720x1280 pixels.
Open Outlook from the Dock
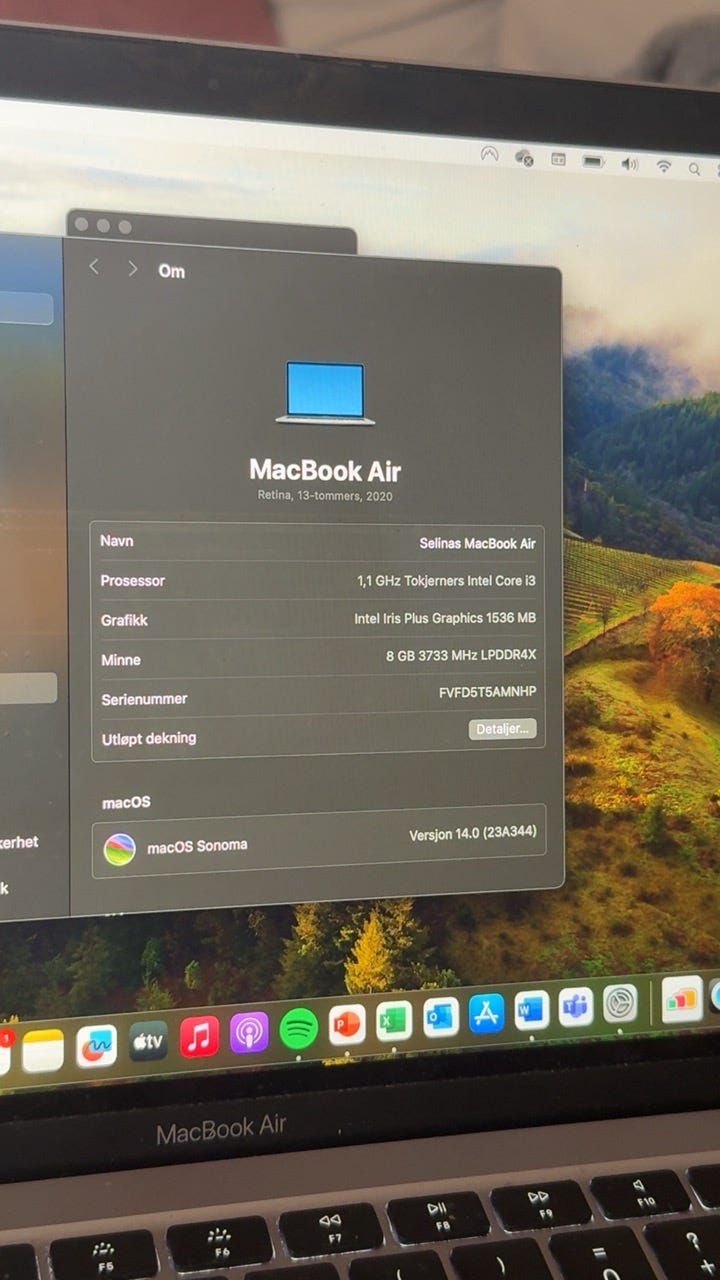[441, 1017]
